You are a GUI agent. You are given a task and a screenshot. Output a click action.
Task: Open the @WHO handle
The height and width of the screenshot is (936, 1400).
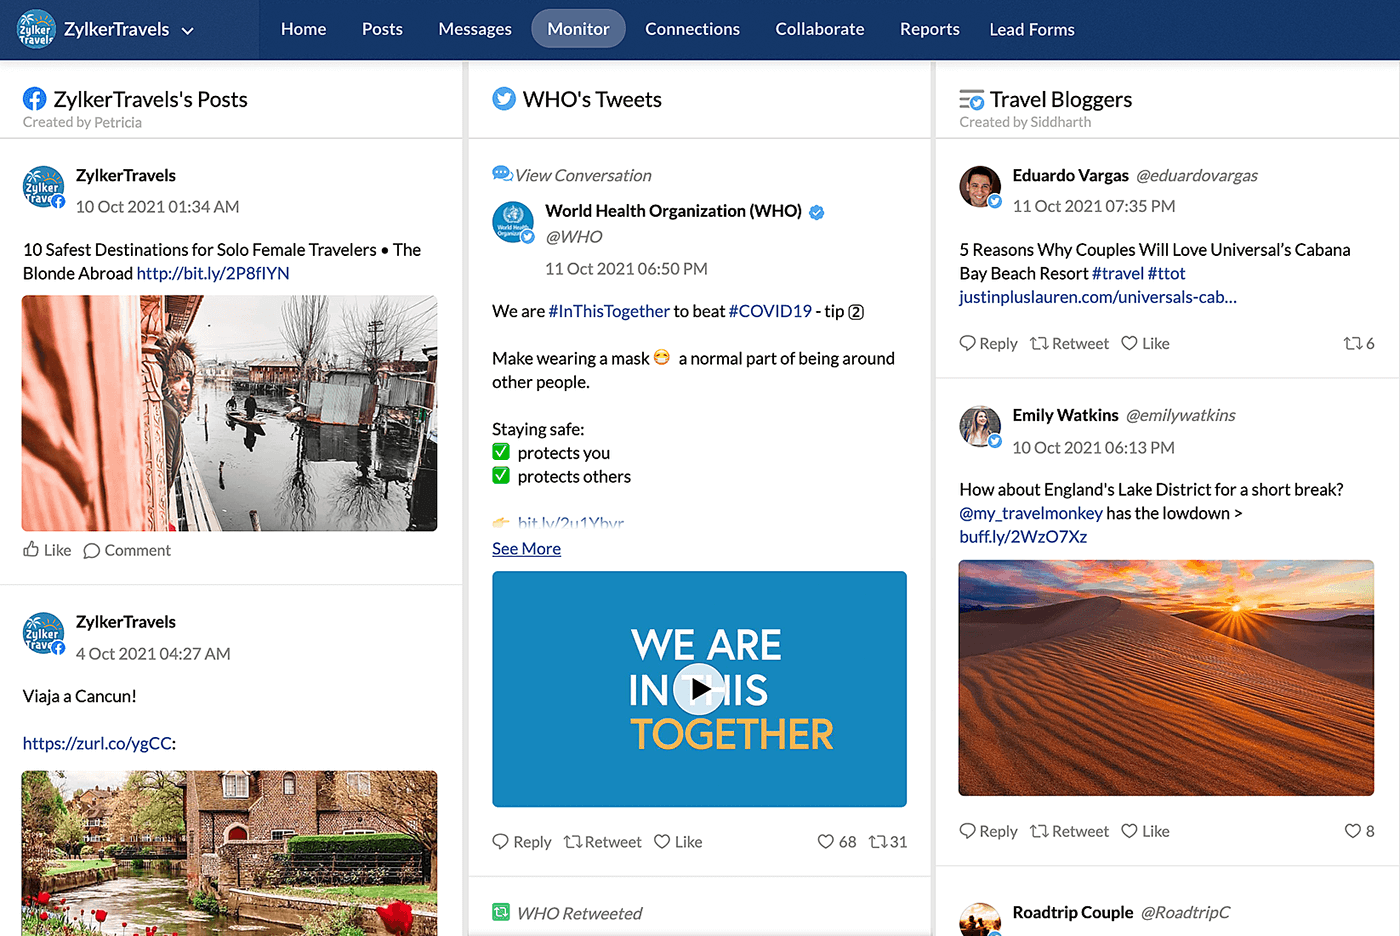(x=574, y=237)
